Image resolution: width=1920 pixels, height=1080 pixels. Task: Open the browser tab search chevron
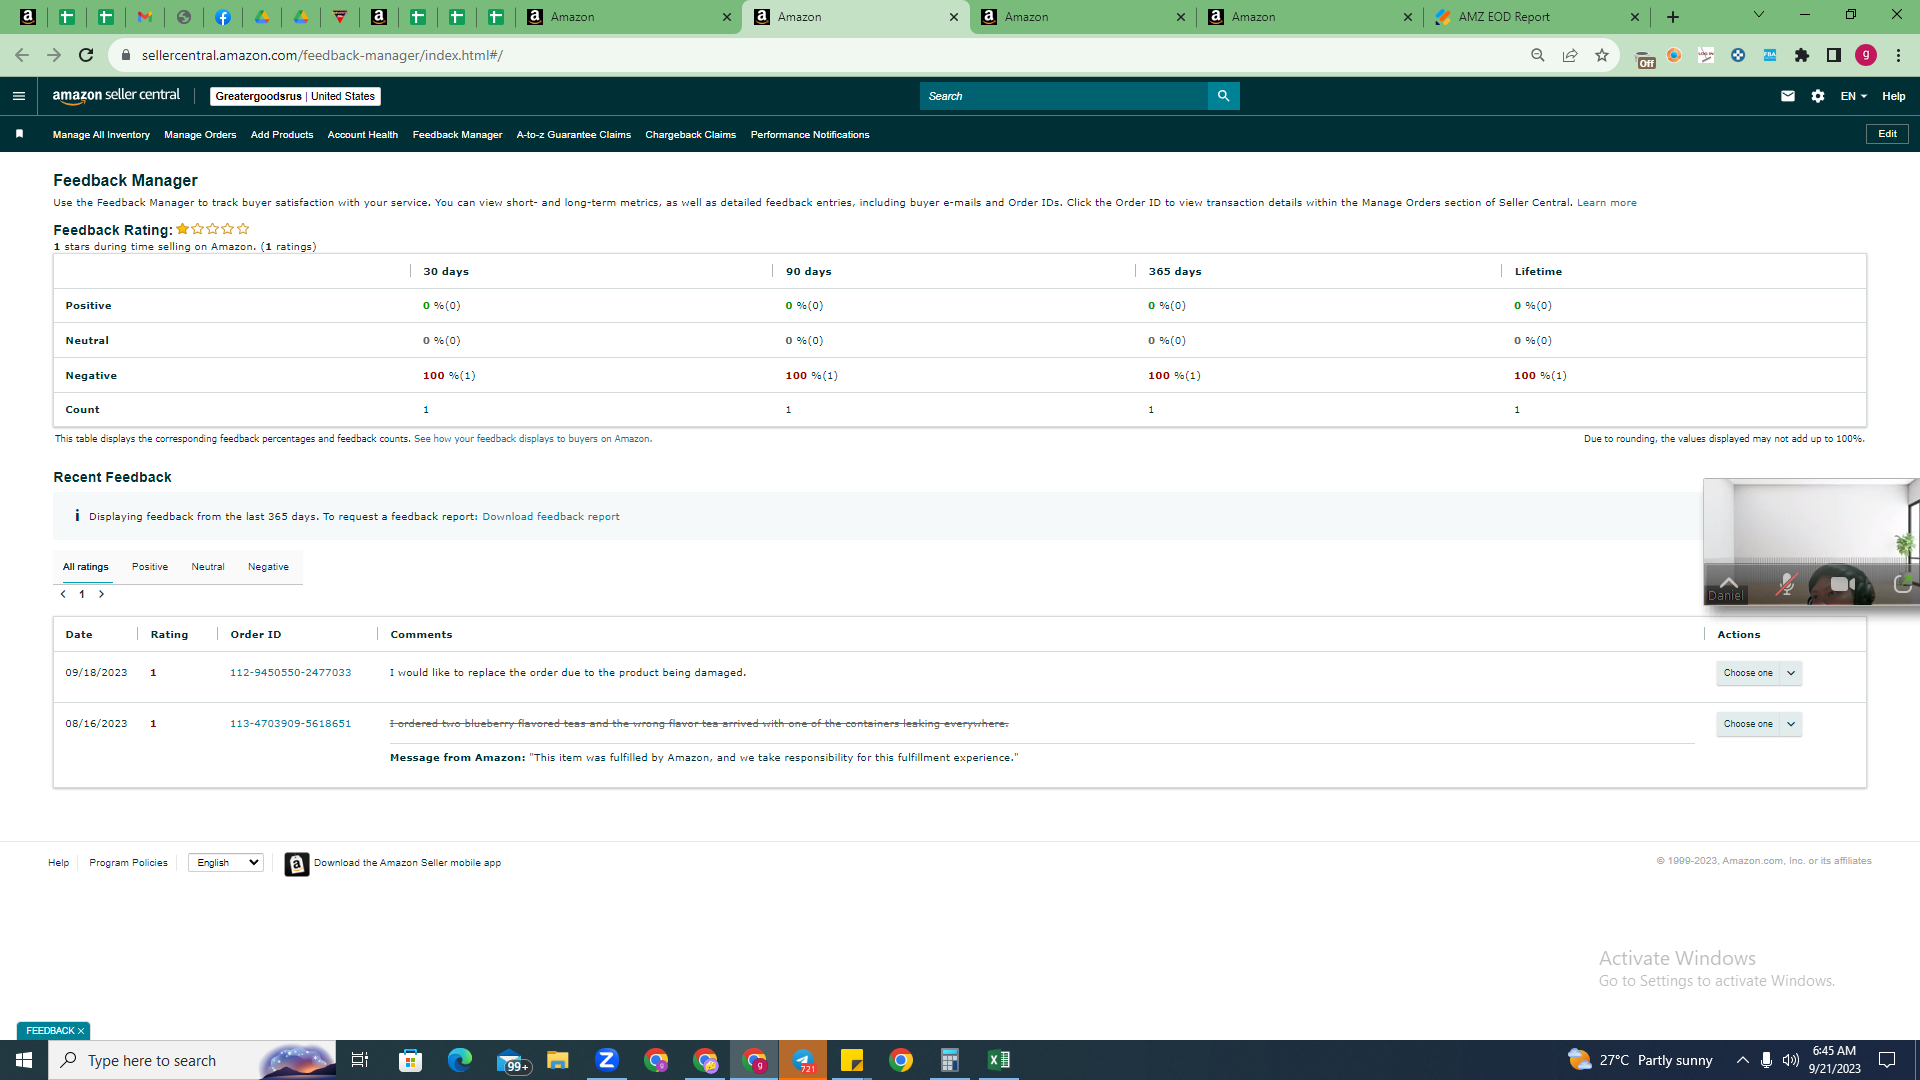pyautogui.click(x=1759, y=15)
